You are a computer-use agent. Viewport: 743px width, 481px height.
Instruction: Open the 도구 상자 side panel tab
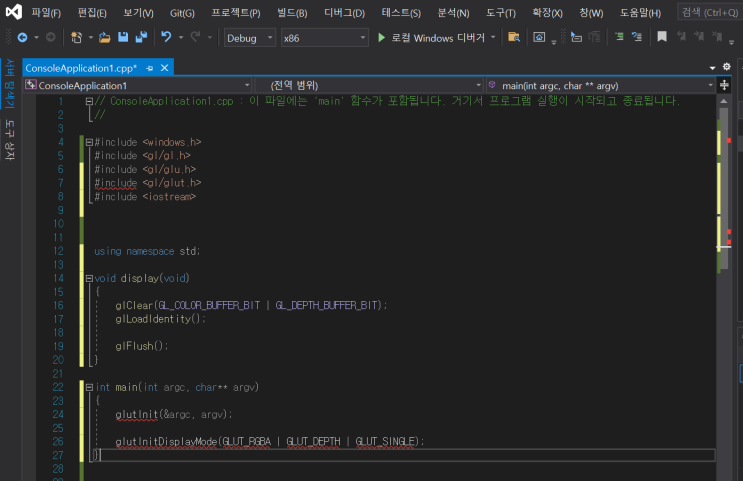[9, 140]
